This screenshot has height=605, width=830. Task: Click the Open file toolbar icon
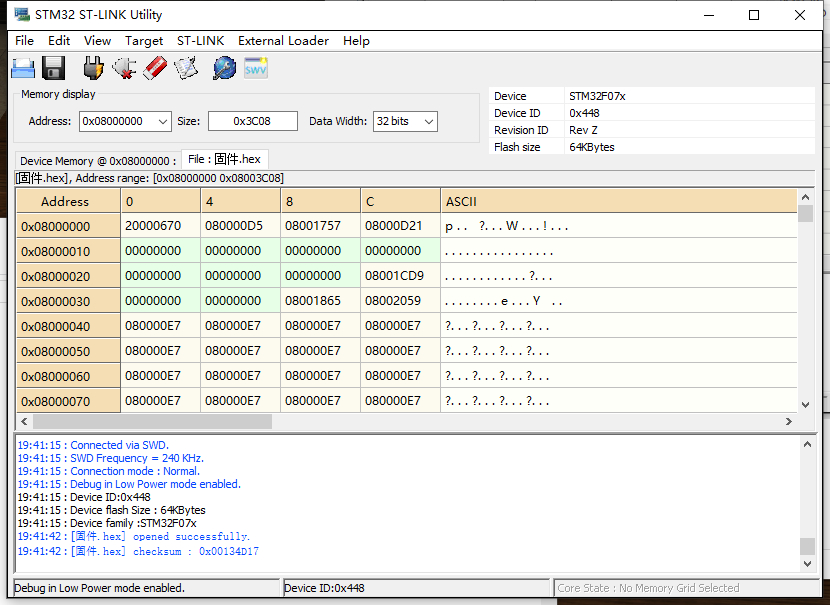tap(23, 68)
